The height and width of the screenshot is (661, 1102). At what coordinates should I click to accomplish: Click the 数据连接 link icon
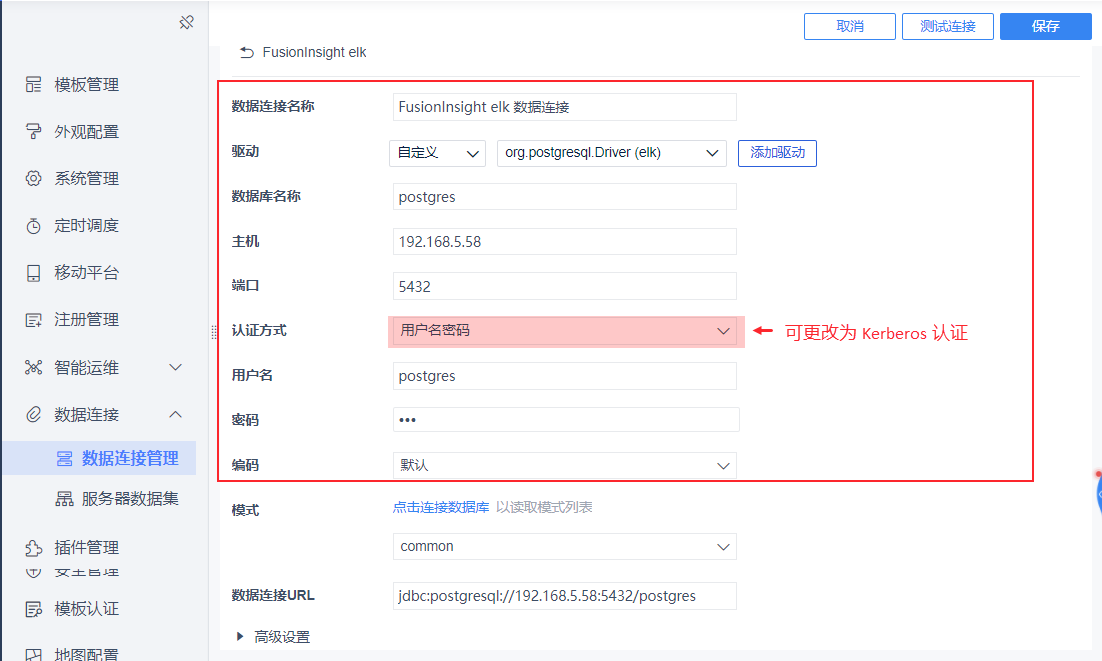[x=34, y=414]
